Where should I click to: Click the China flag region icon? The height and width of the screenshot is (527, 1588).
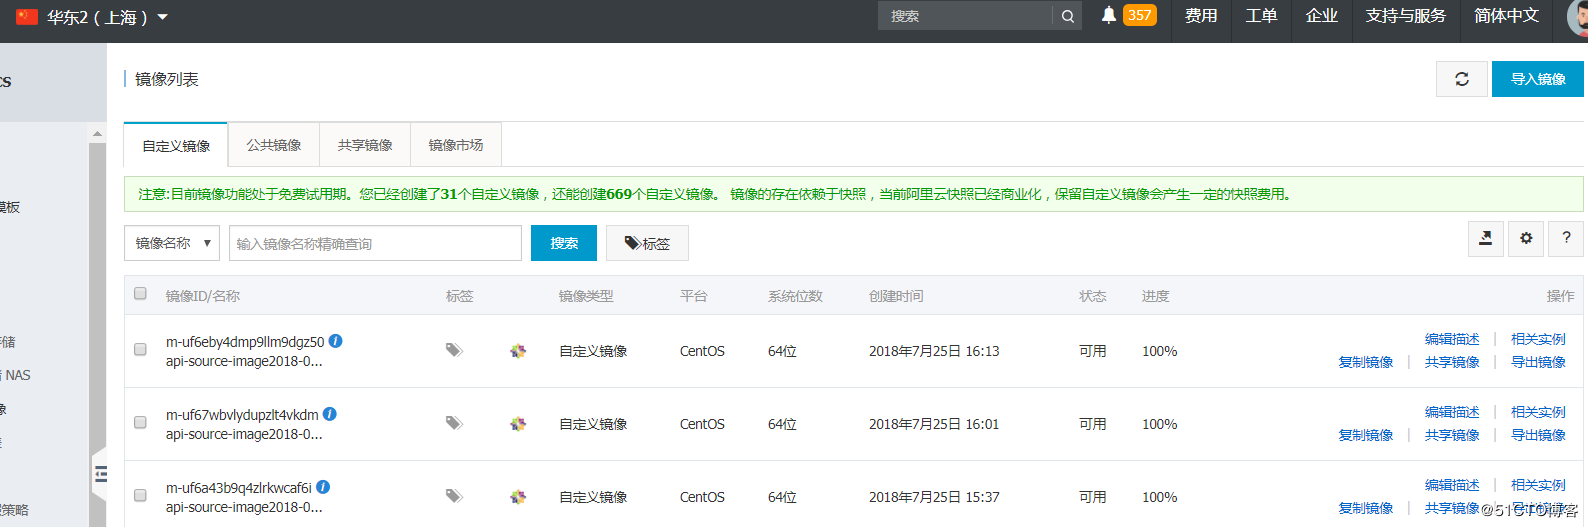[27, 17]
